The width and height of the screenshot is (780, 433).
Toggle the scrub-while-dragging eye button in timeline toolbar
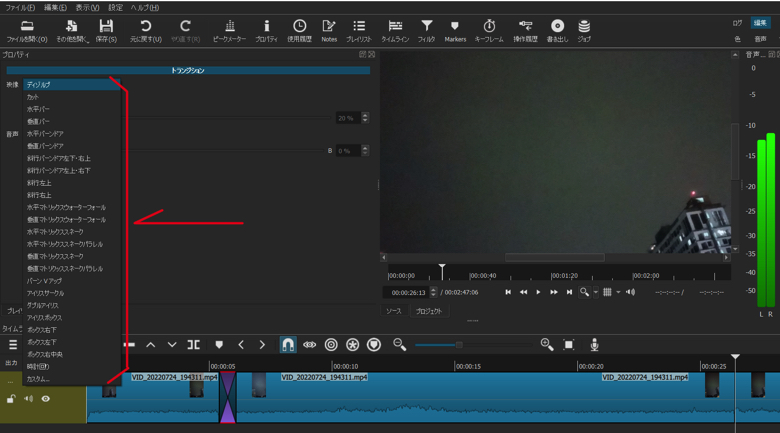click(x=309, y=344)
